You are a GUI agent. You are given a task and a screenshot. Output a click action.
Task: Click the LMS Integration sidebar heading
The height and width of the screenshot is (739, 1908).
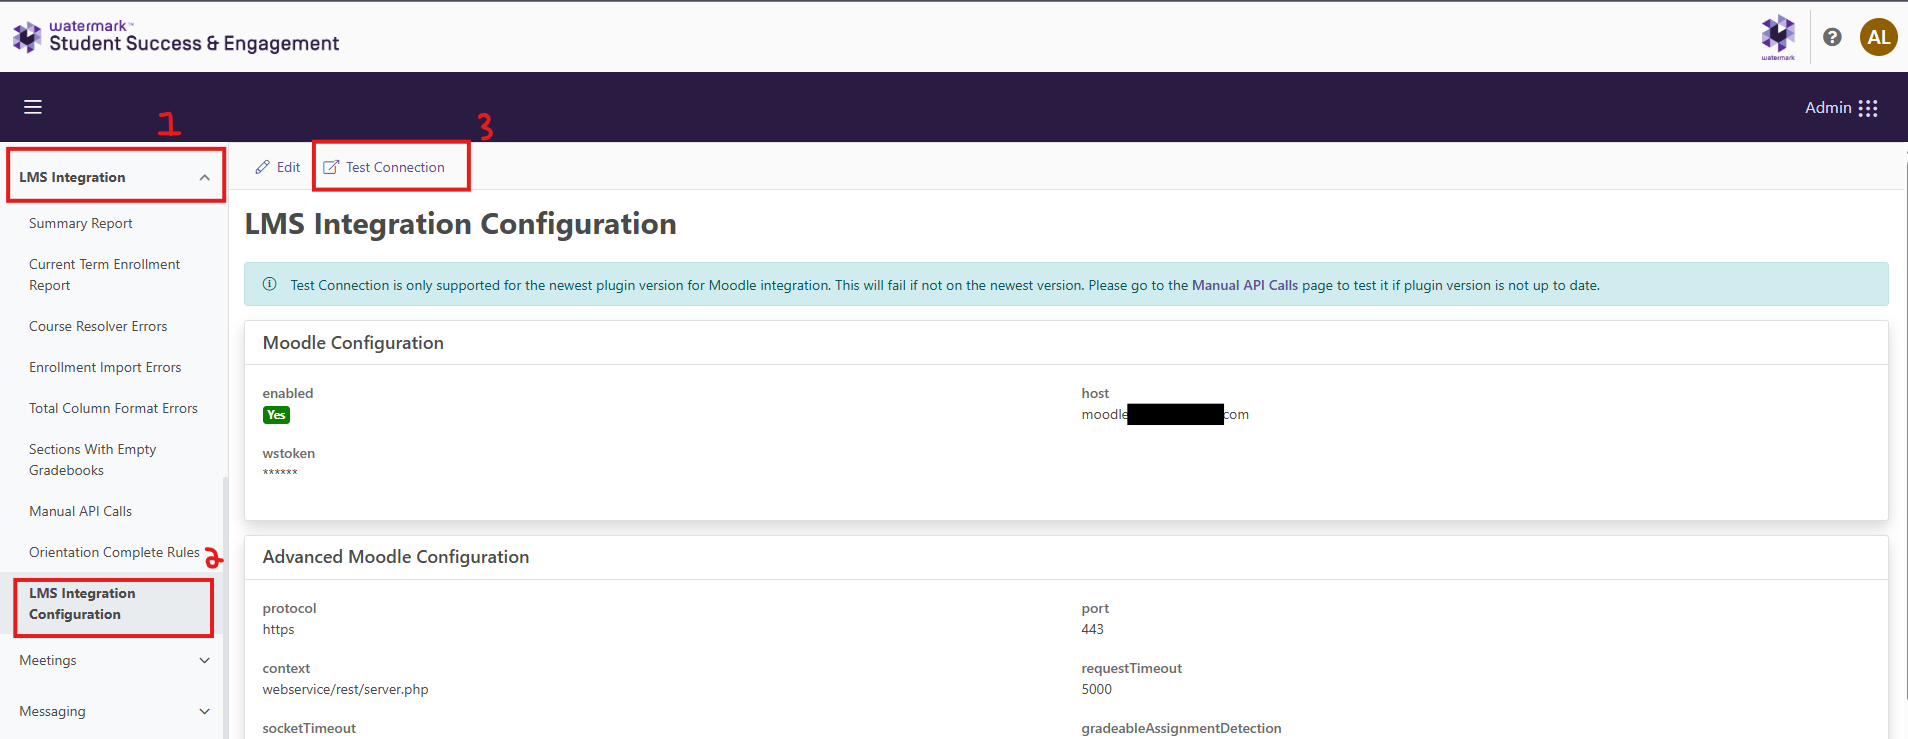[72, 177]
